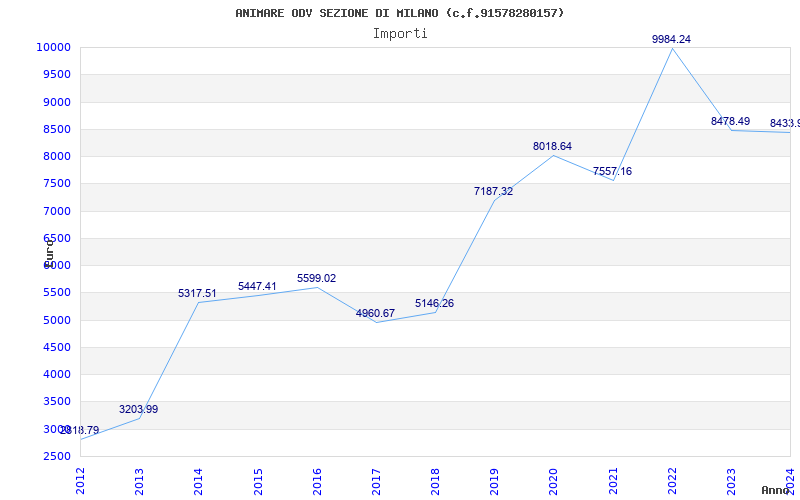Click the 10000 y-axis value
Viewport: 800px width, 500px height.
tap(53, 47)
